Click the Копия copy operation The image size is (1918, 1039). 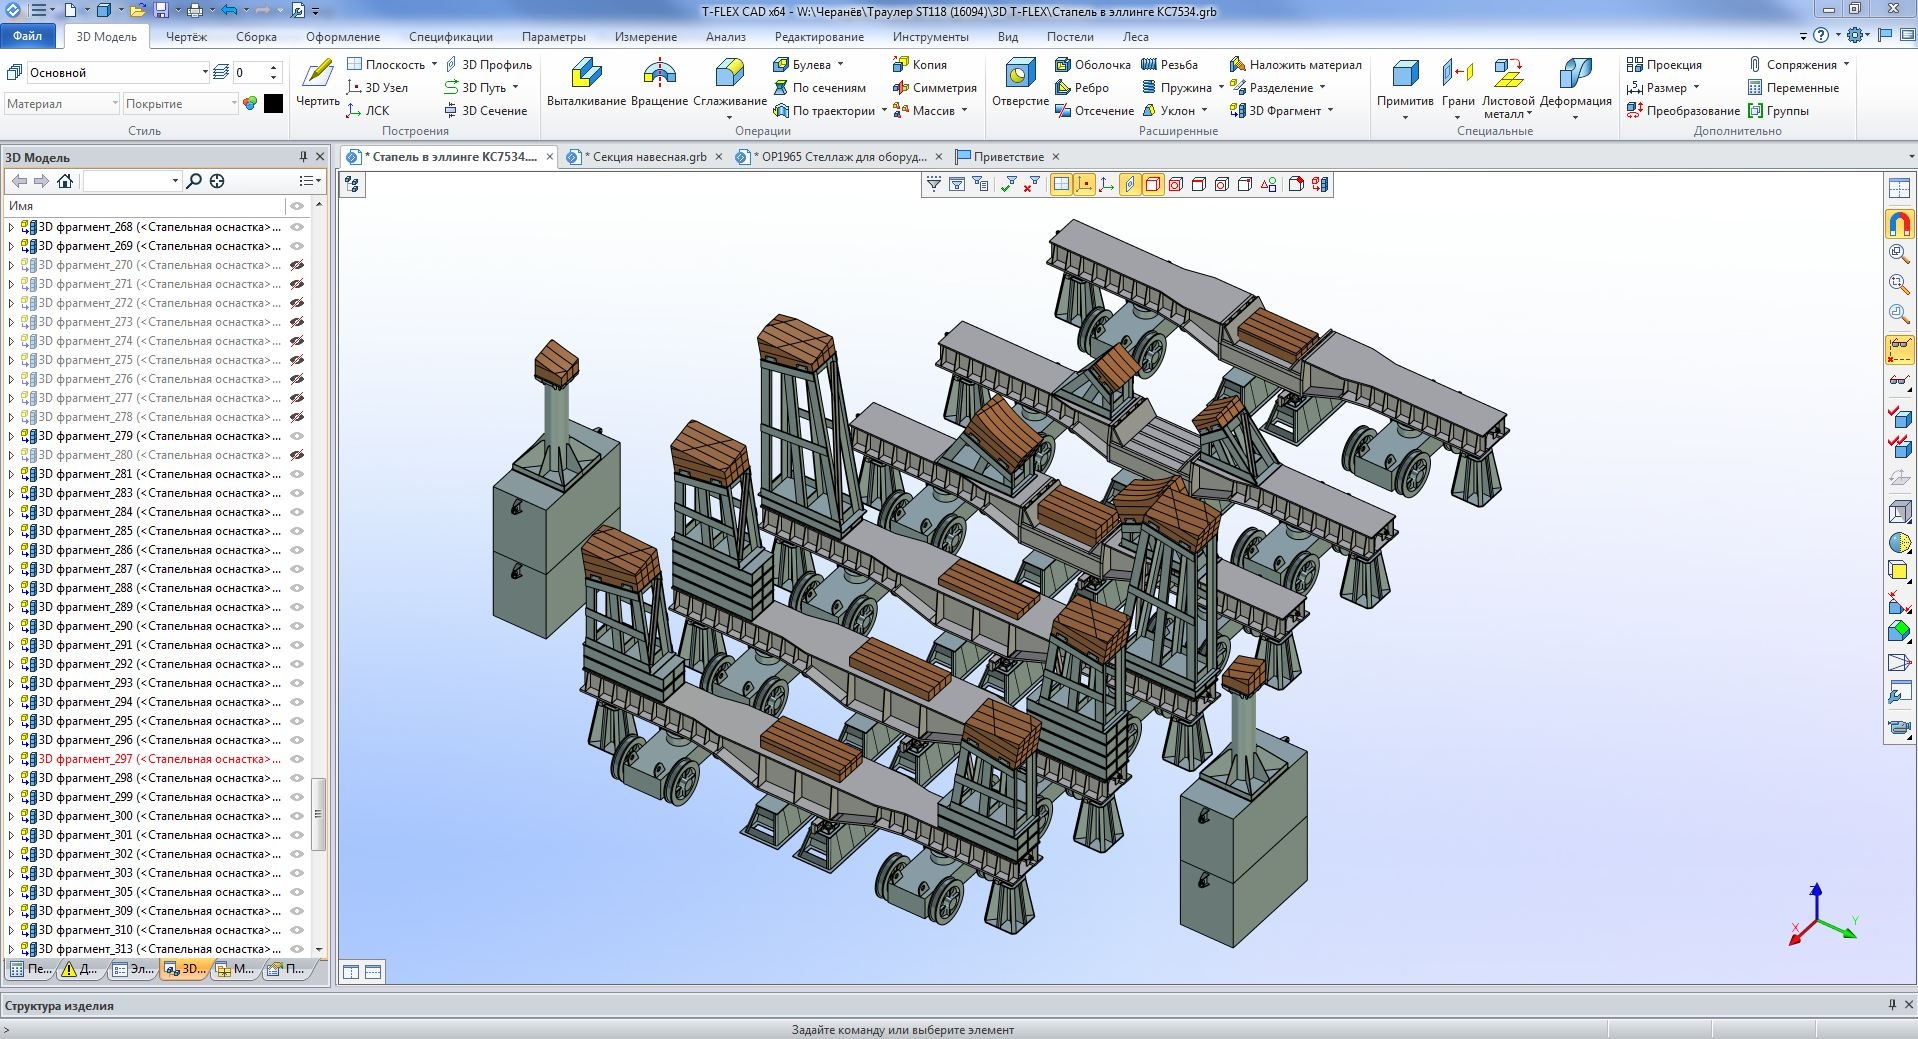919,64
